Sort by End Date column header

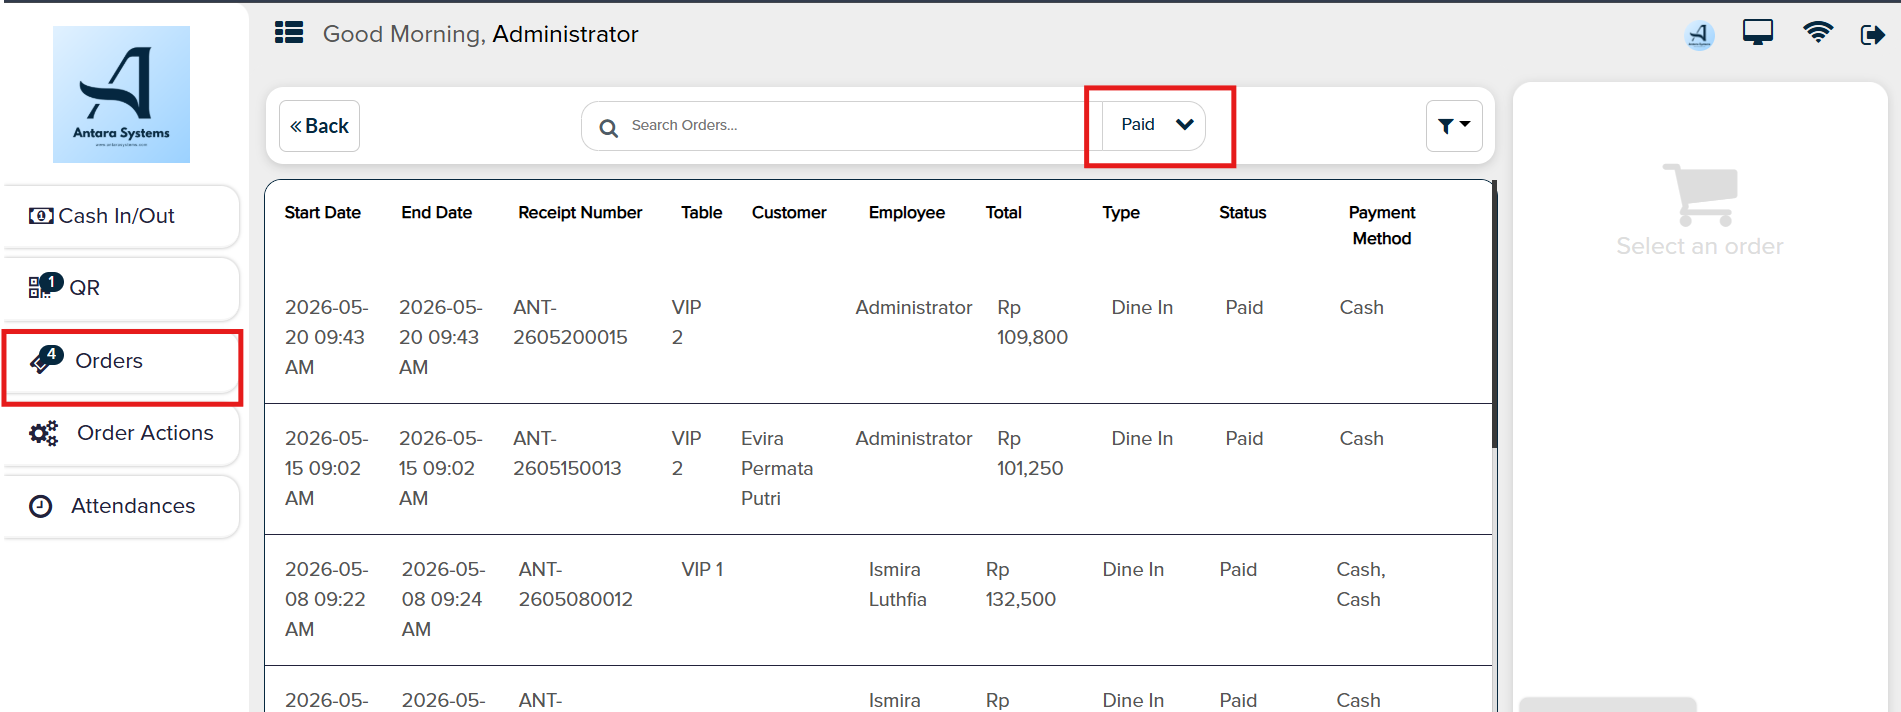[436, 212]
